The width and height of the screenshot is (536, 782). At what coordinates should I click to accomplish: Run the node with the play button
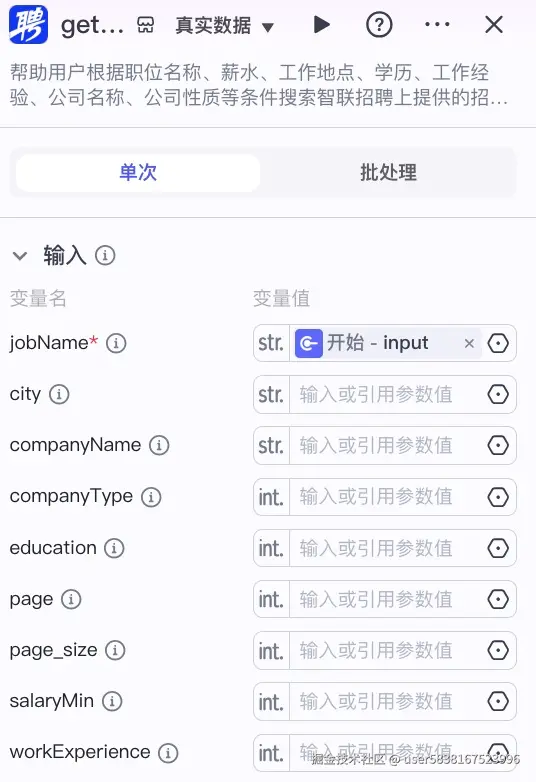pyautogui.click(x=321, y=24)
